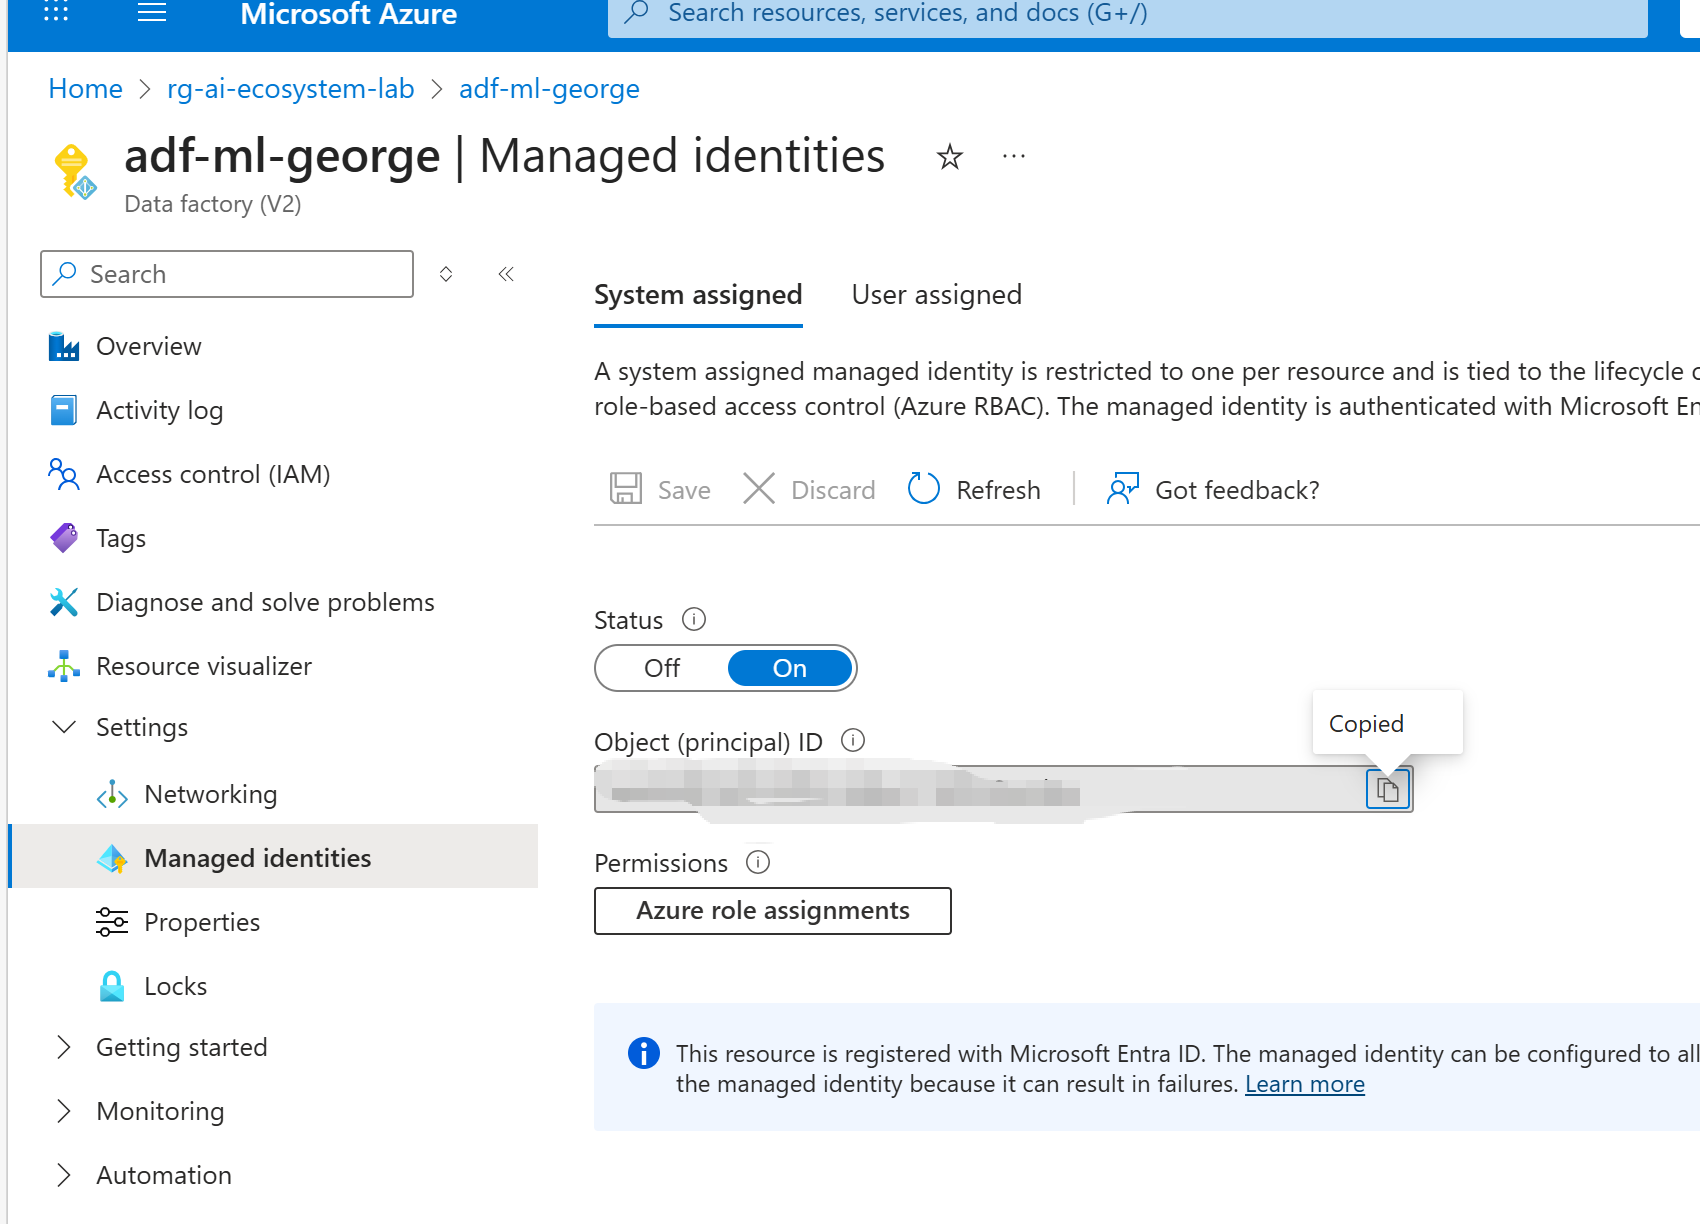Click info icon next to Status
1700x1224 pixels.
pyautogui.click(x=694, y=619)
